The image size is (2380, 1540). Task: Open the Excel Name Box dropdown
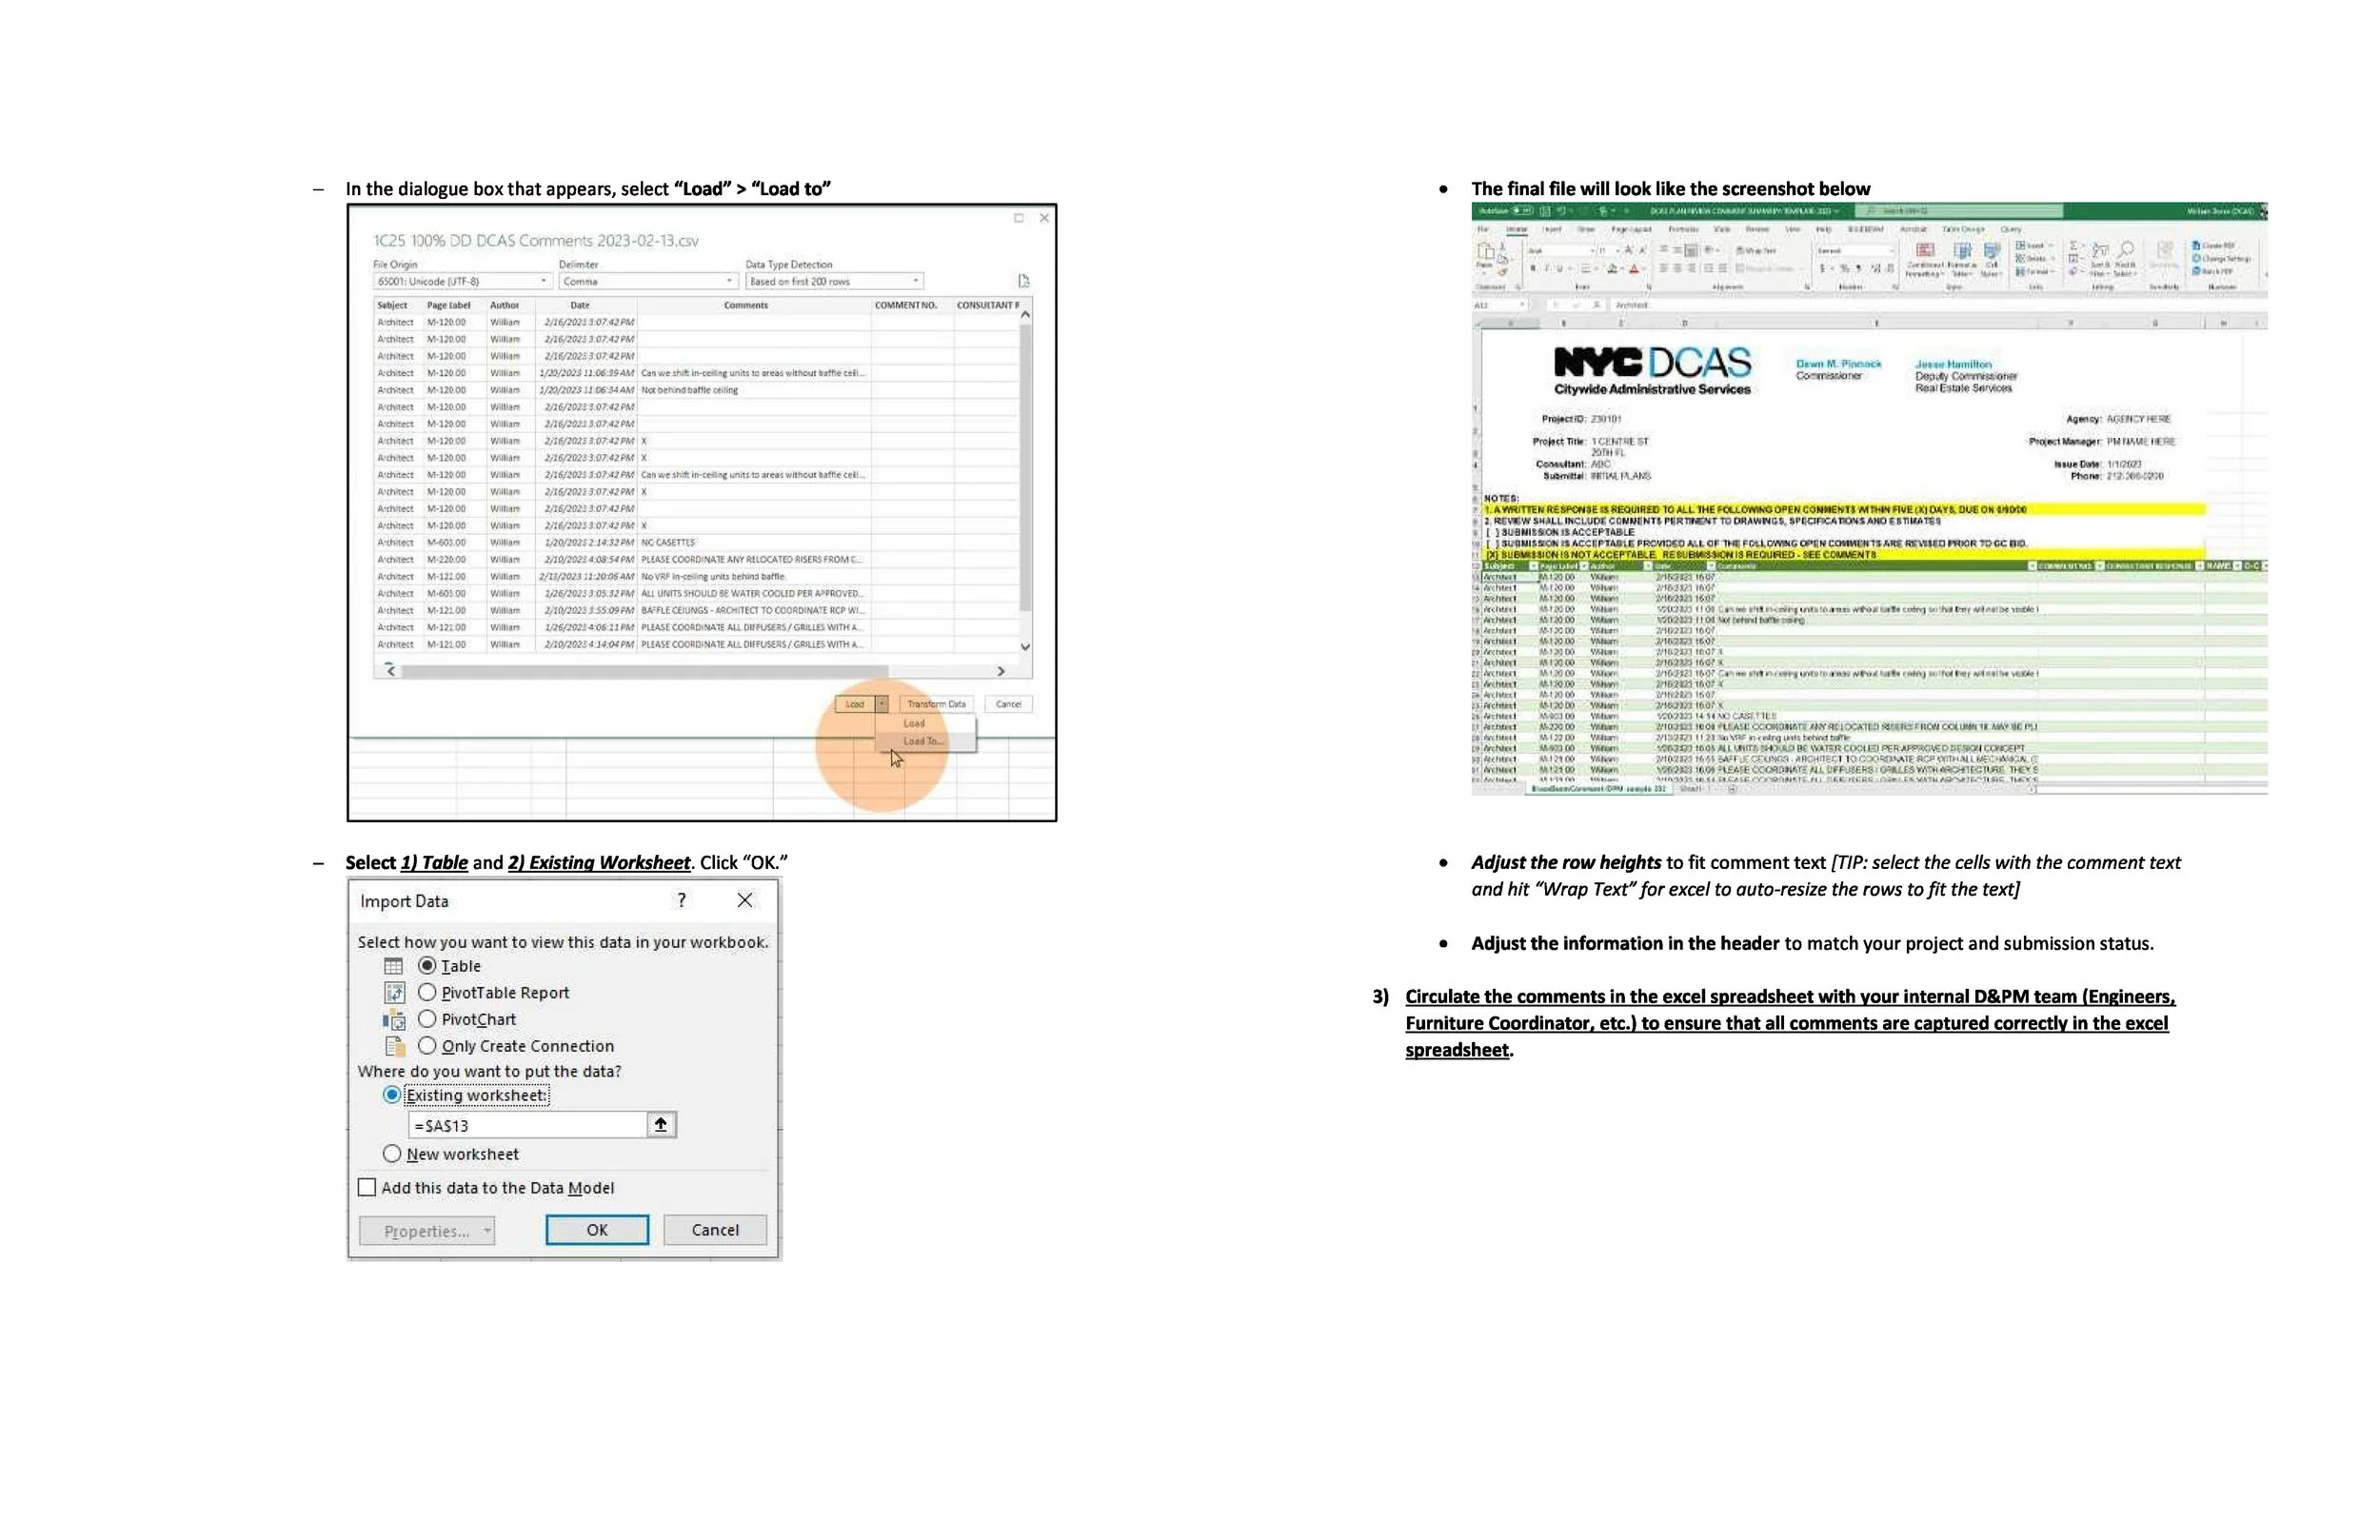tap(1522, 305)
